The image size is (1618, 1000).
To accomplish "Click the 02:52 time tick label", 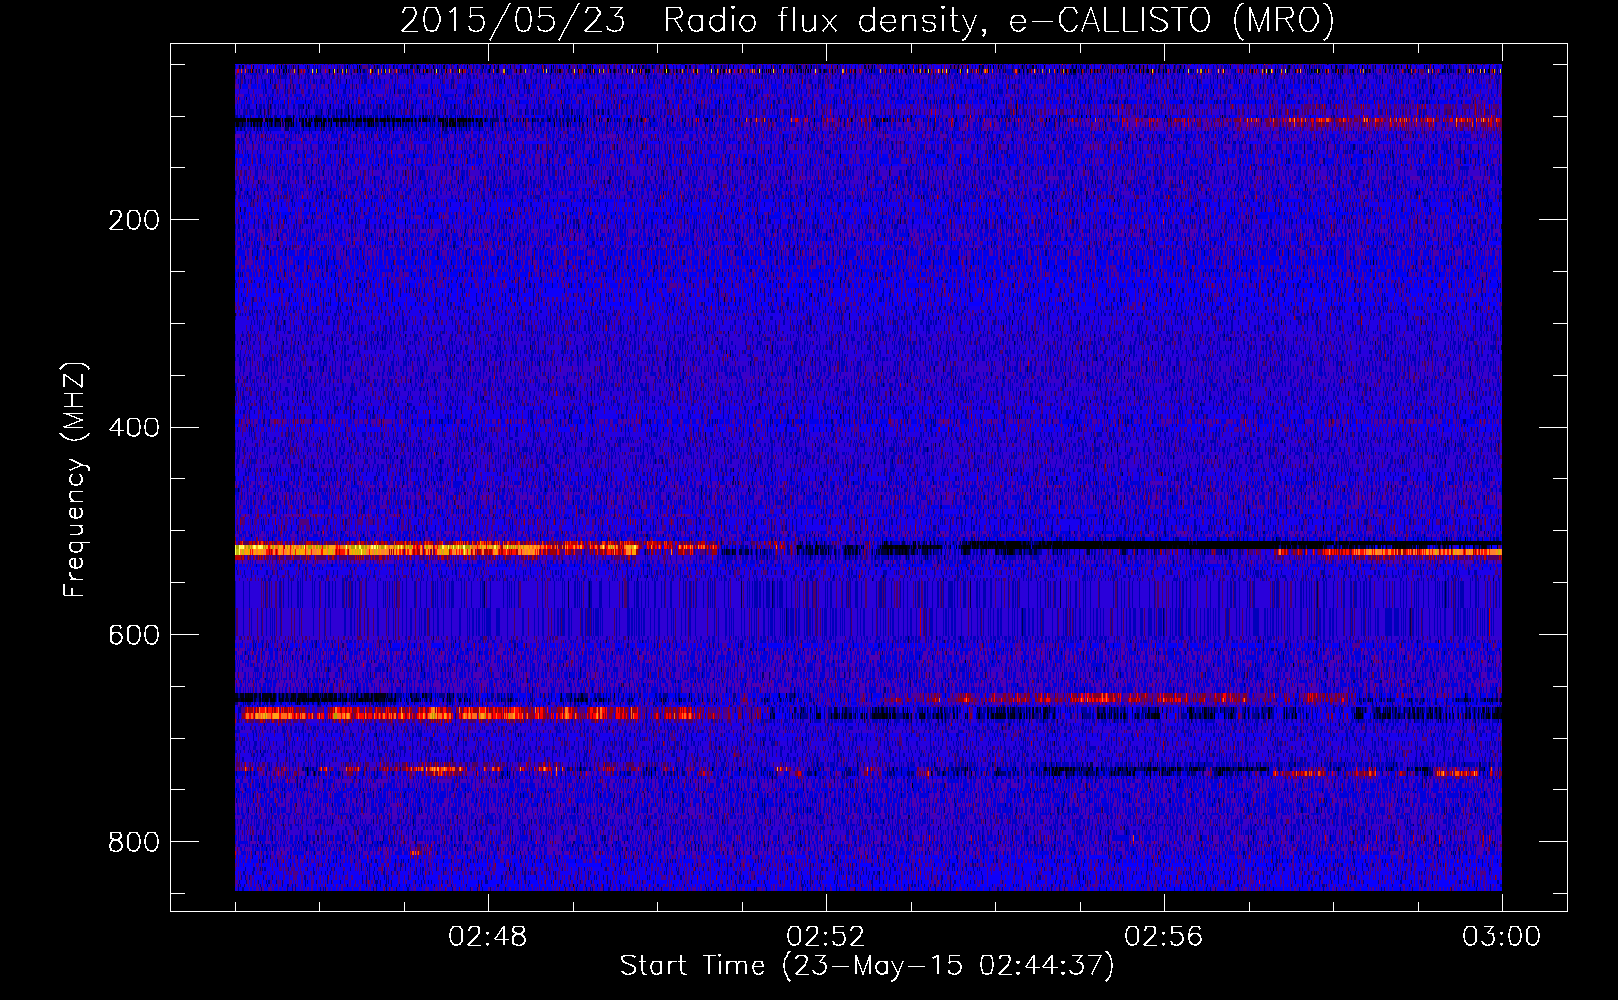I will (826, 937).
